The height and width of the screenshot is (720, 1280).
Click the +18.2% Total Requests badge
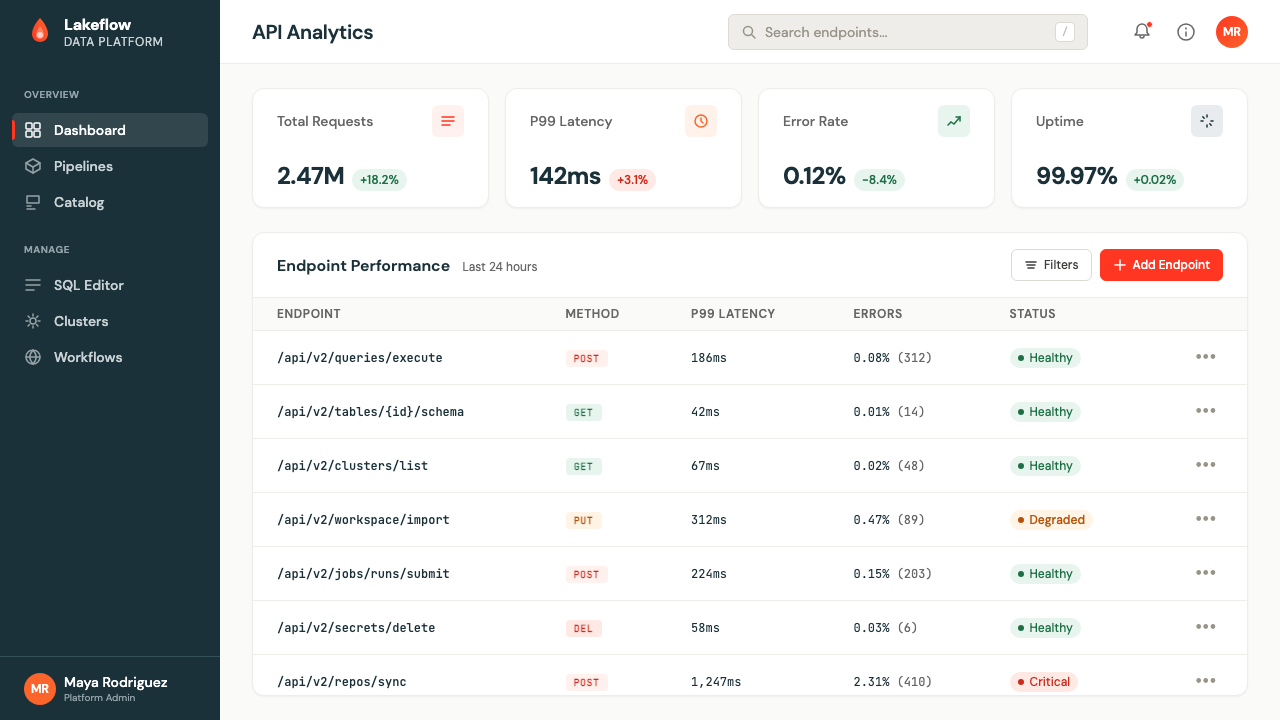379,180
